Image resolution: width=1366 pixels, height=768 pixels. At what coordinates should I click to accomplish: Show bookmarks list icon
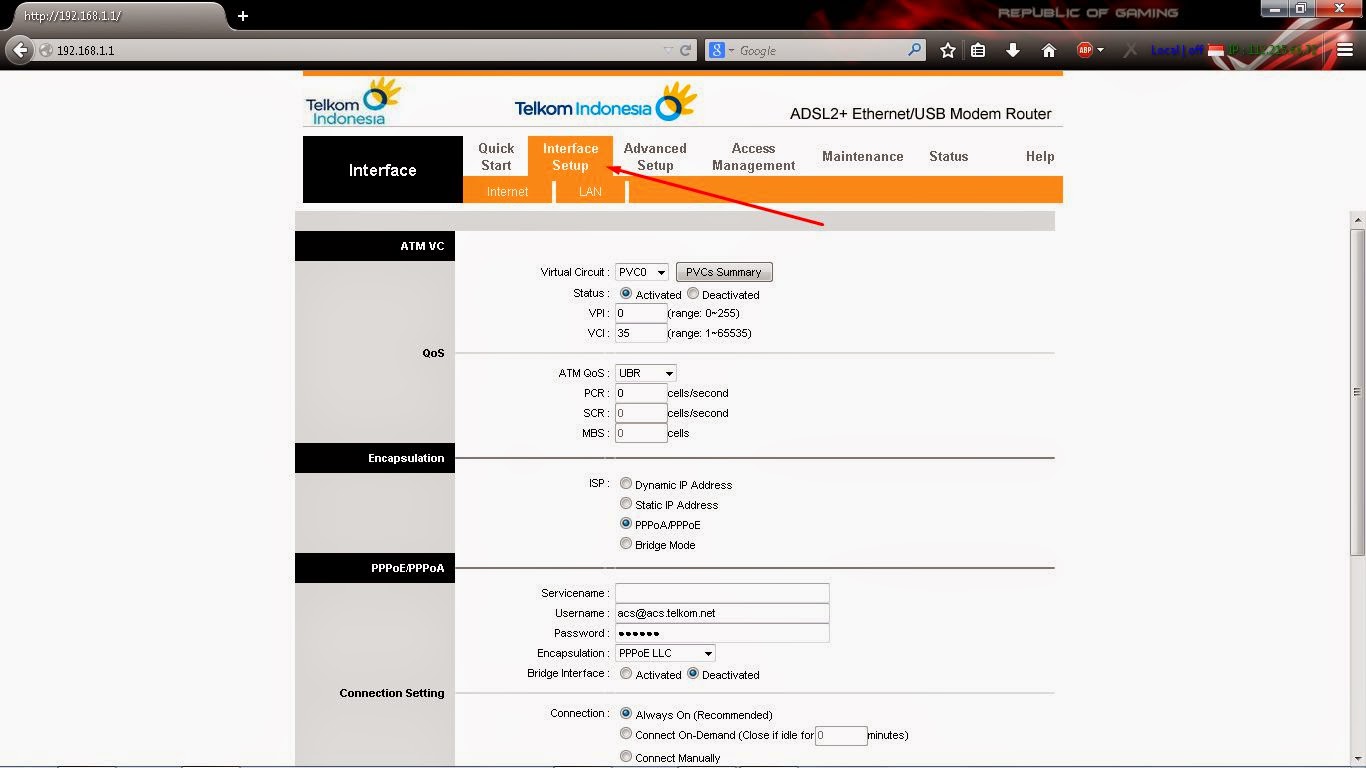(x=979, y=50)
